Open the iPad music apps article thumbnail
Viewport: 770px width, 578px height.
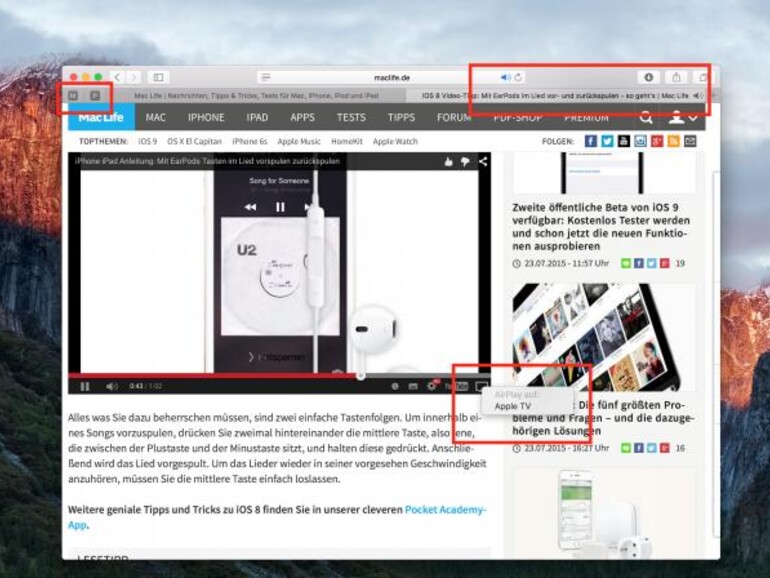click(604, 337)
